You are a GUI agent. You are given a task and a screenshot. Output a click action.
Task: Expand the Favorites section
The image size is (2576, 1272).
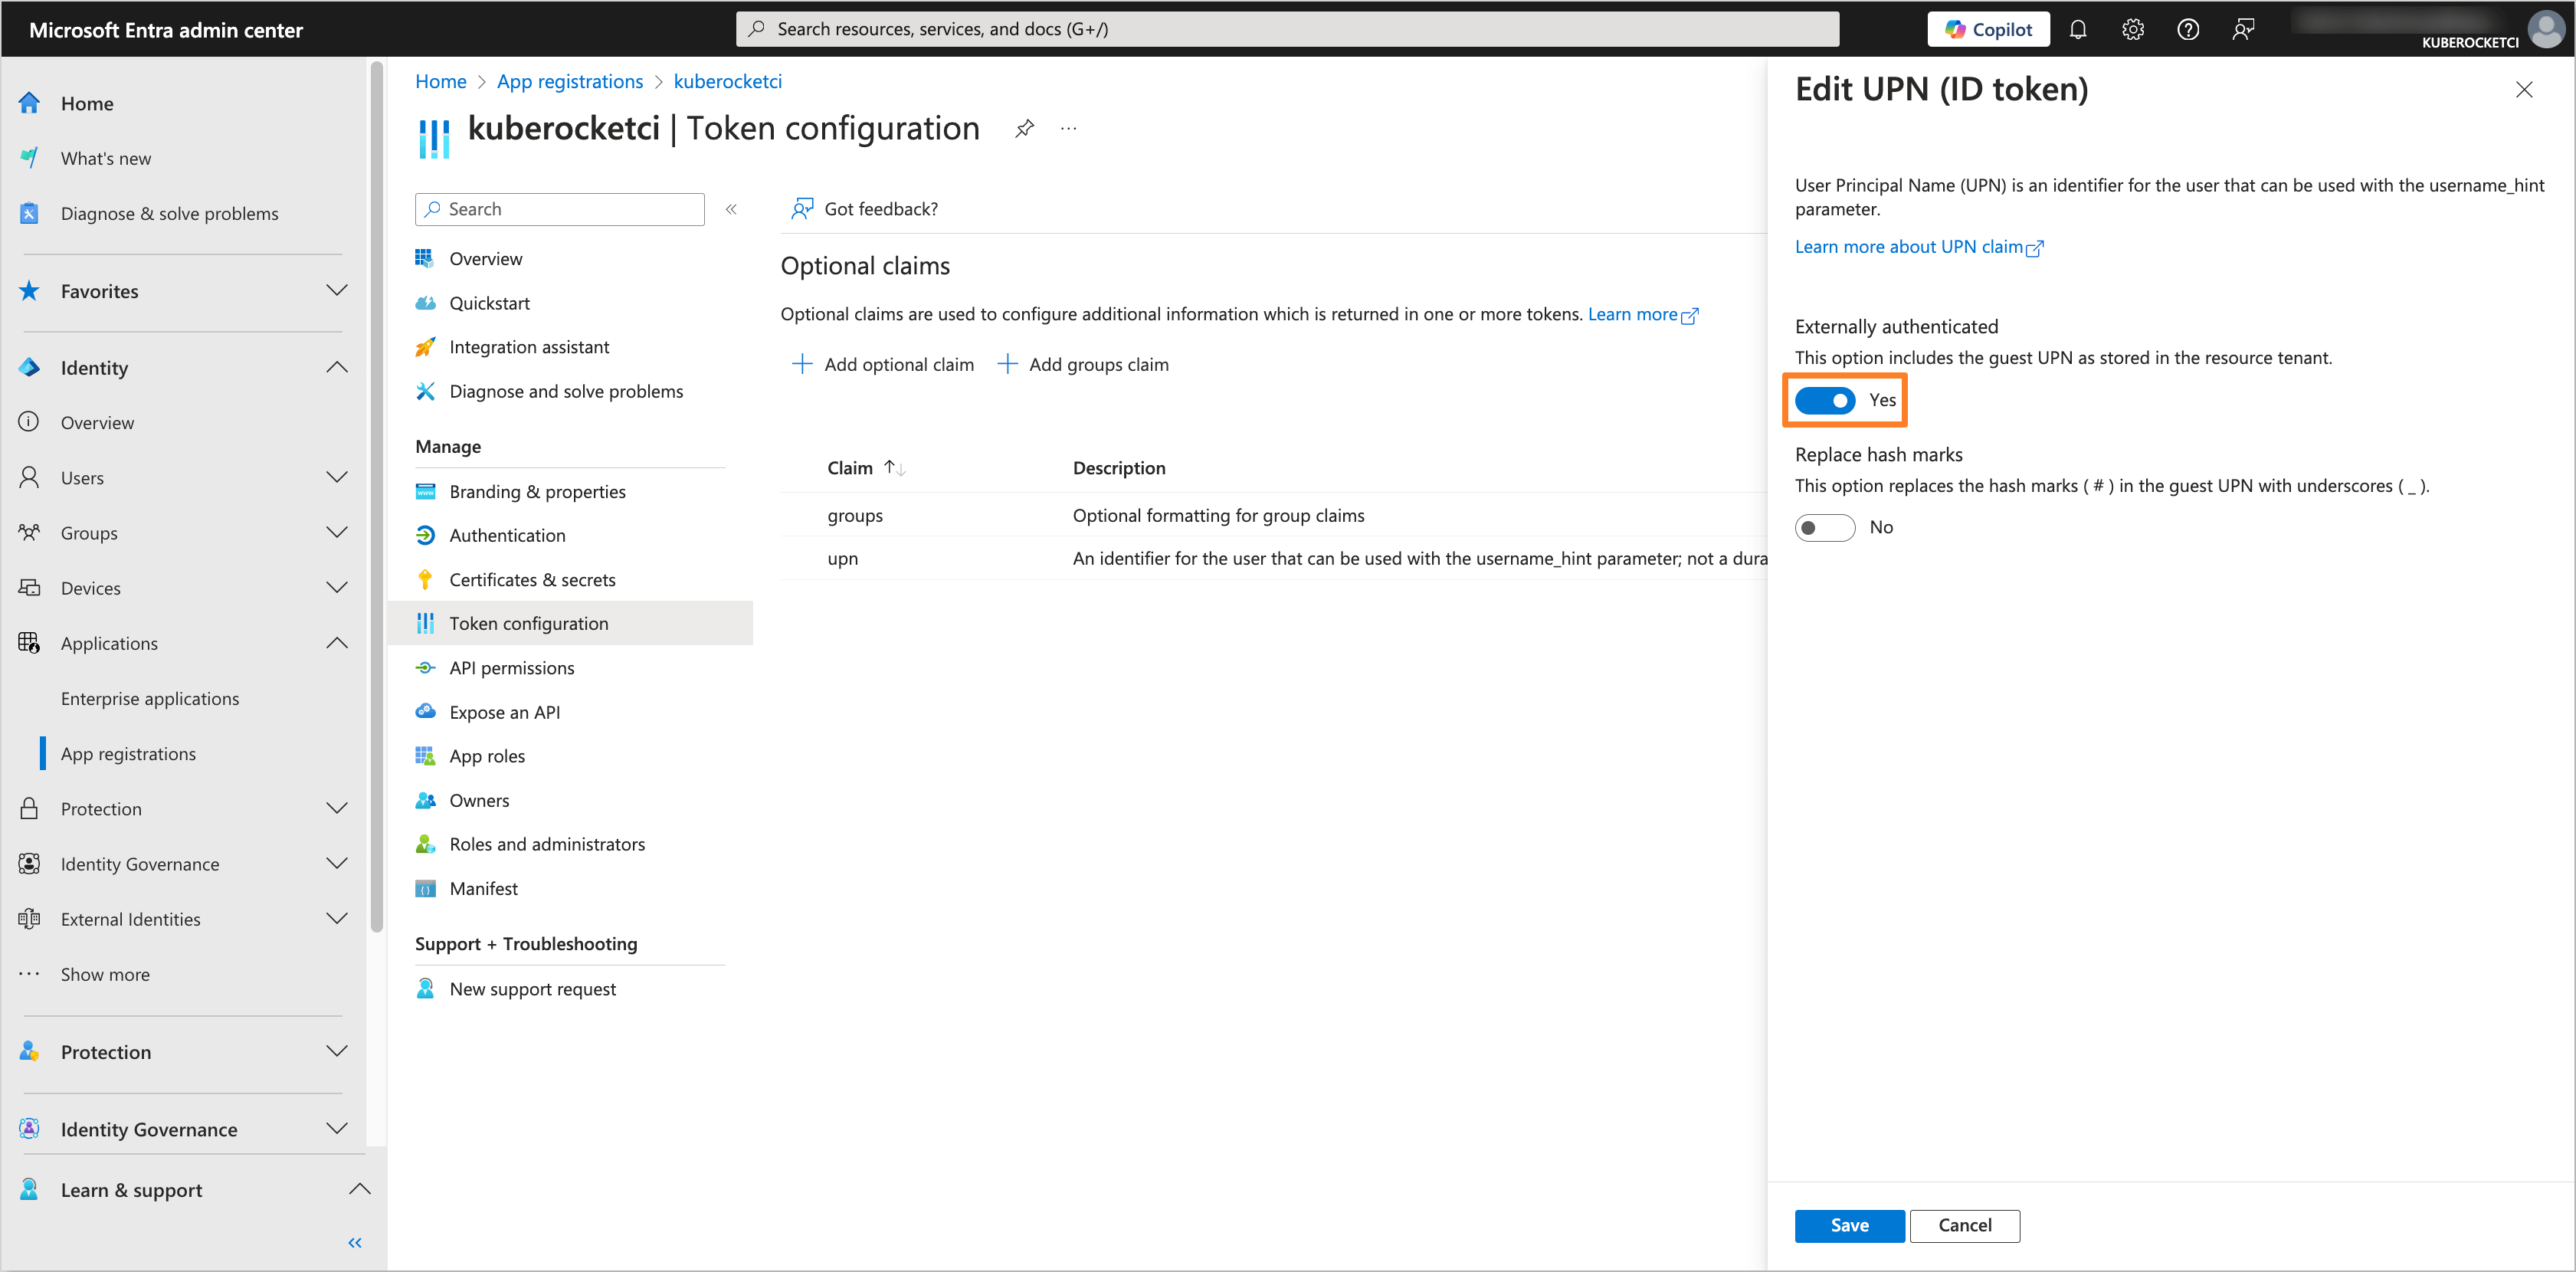point(337,290)
